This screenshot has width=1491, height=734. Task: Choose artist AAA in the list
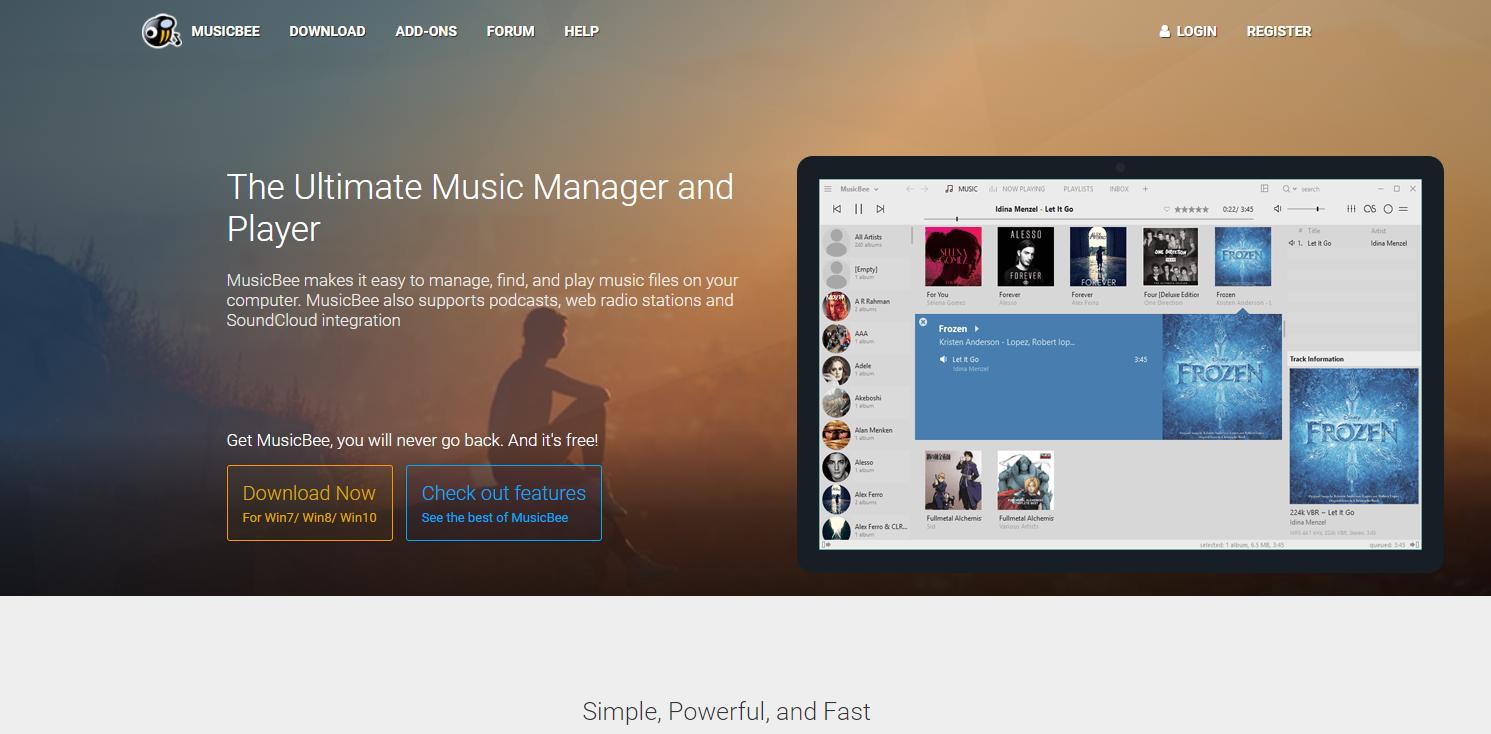point(866,337)
